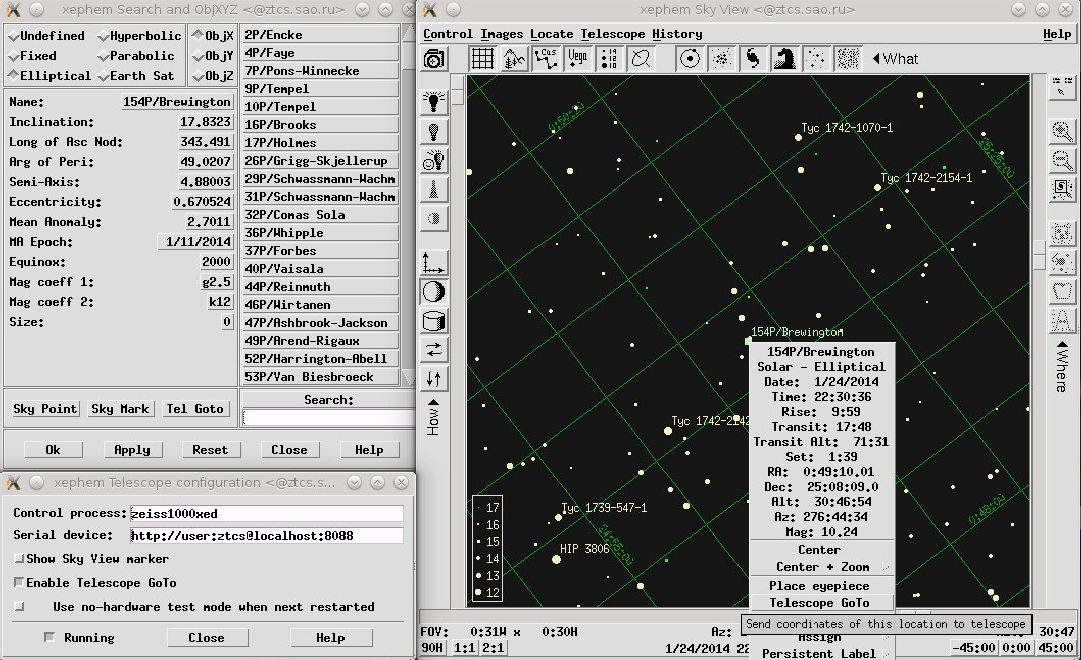Select 46P/Wirtanen in the comet list

(x=321, y=305)
